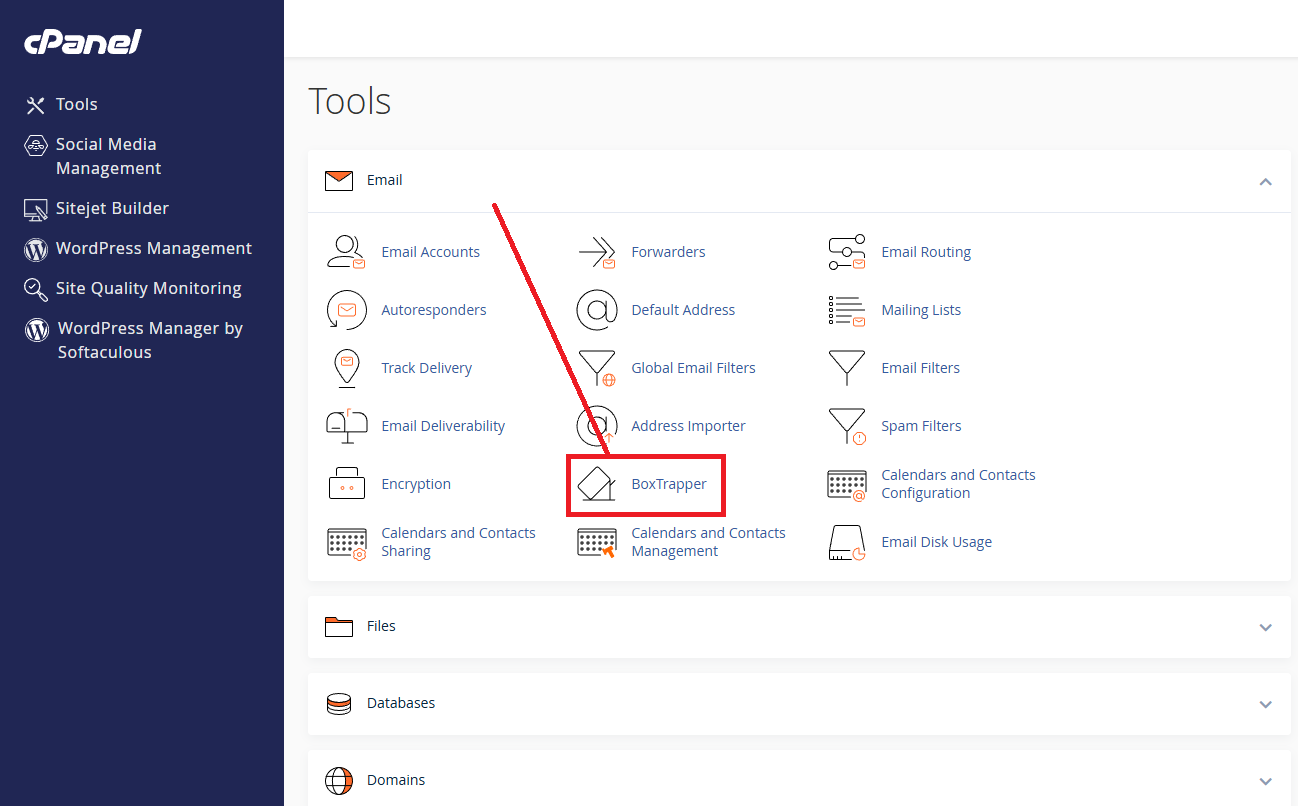Click the Calendars and Contacts Management icon
The width and height of the screenshot is (1298, 806).
597,543
